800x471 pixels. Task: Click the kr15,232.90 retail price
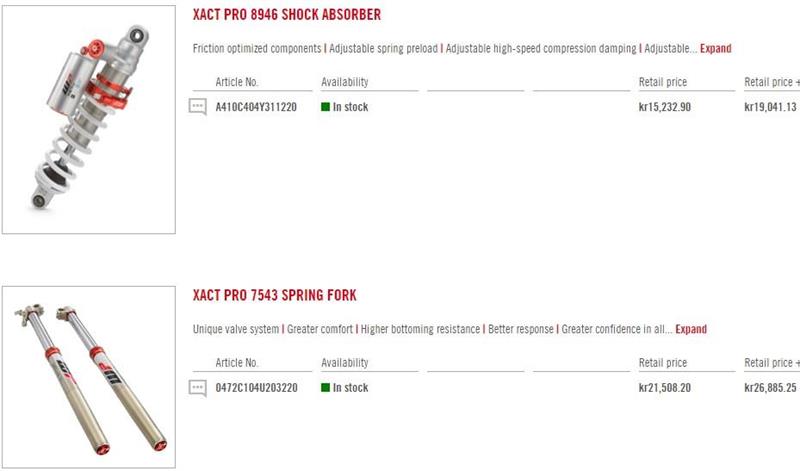click(x=664, y=107)
